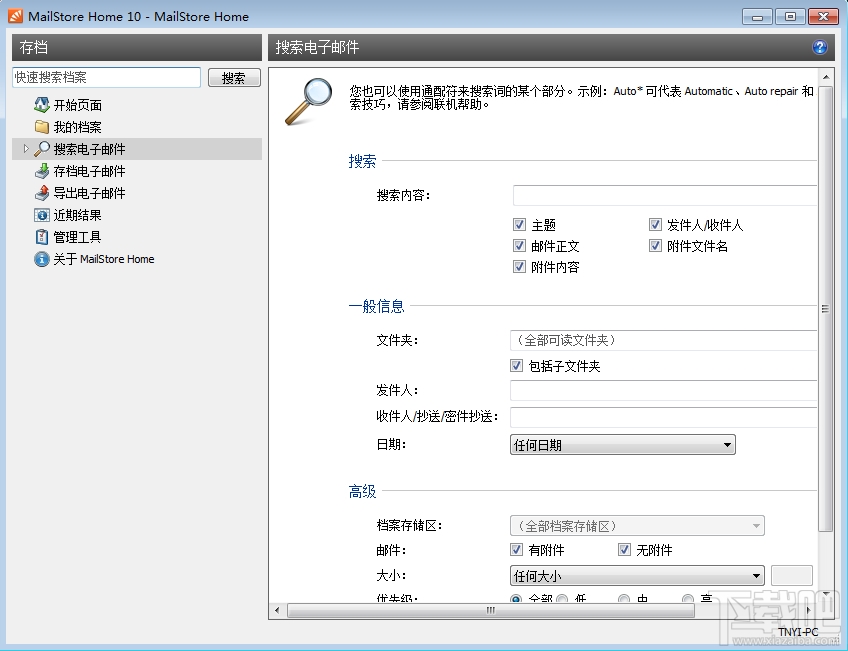点击导出电子邮件图标
The image size is (848, 651).
tap(40, 192)
